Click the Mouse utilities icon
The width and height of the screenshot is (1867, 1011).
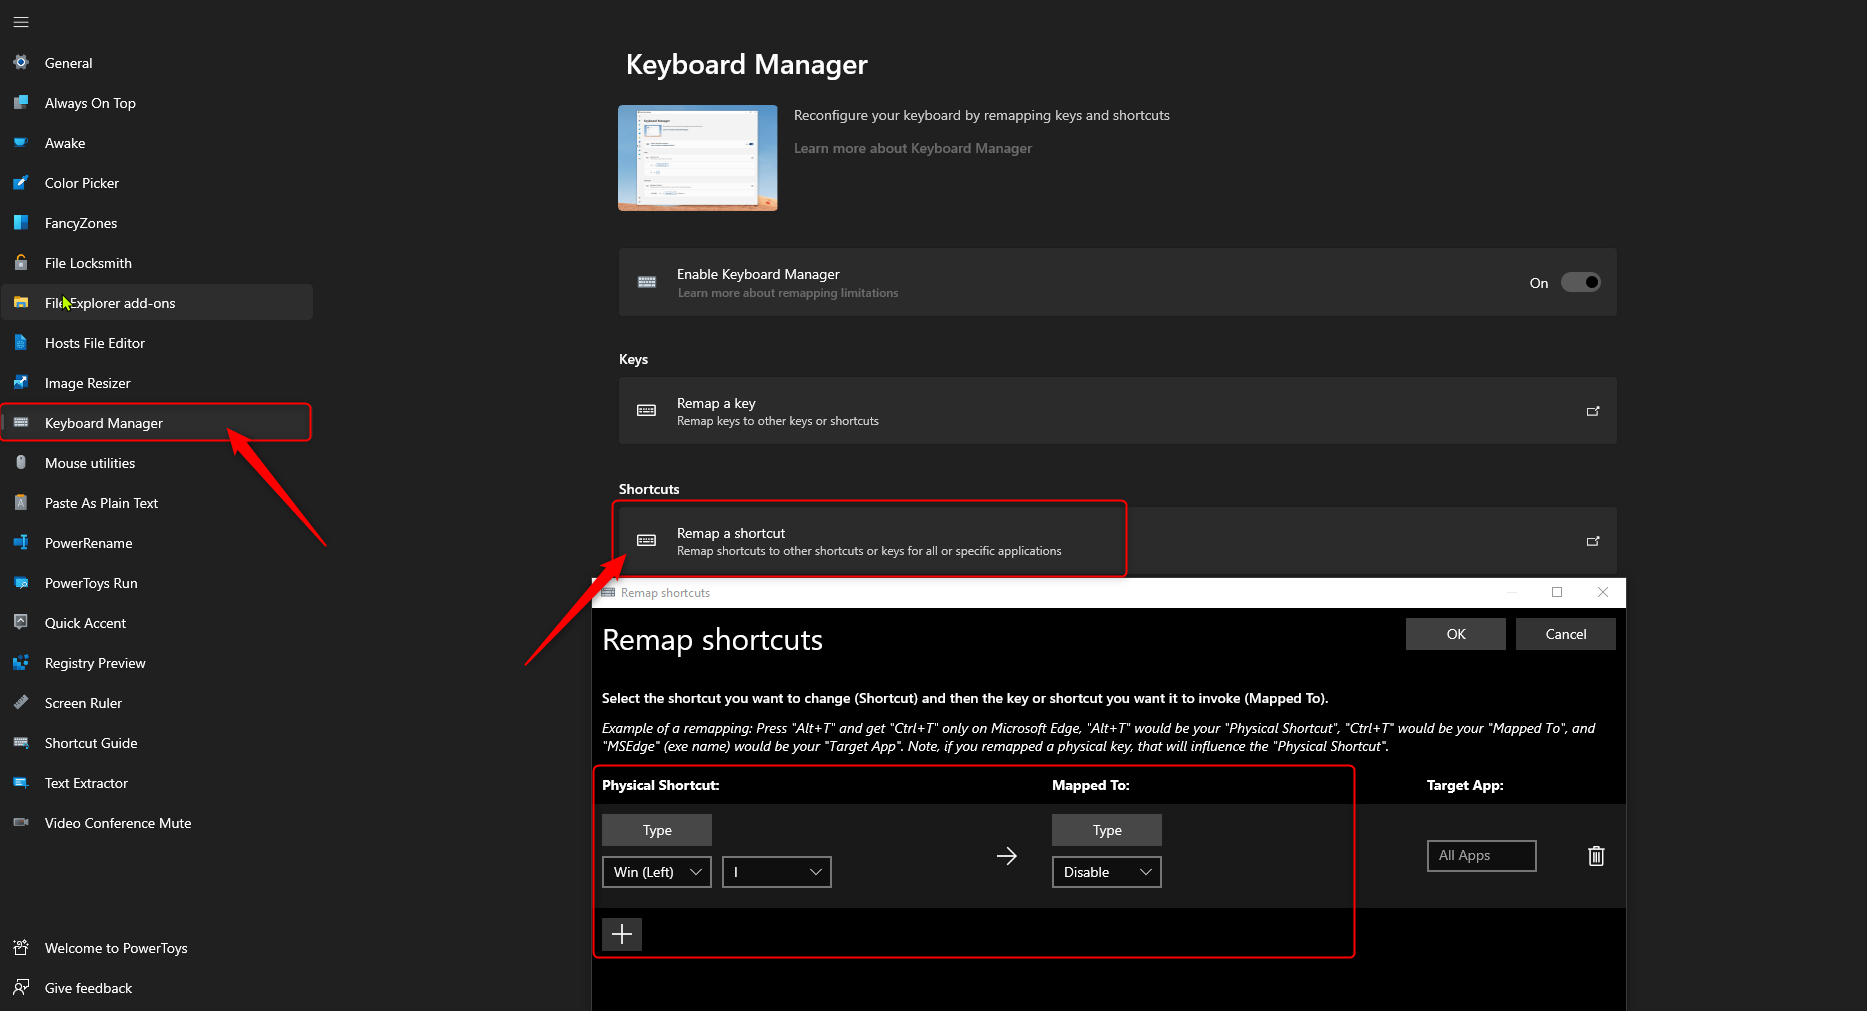tap(21, 462)
